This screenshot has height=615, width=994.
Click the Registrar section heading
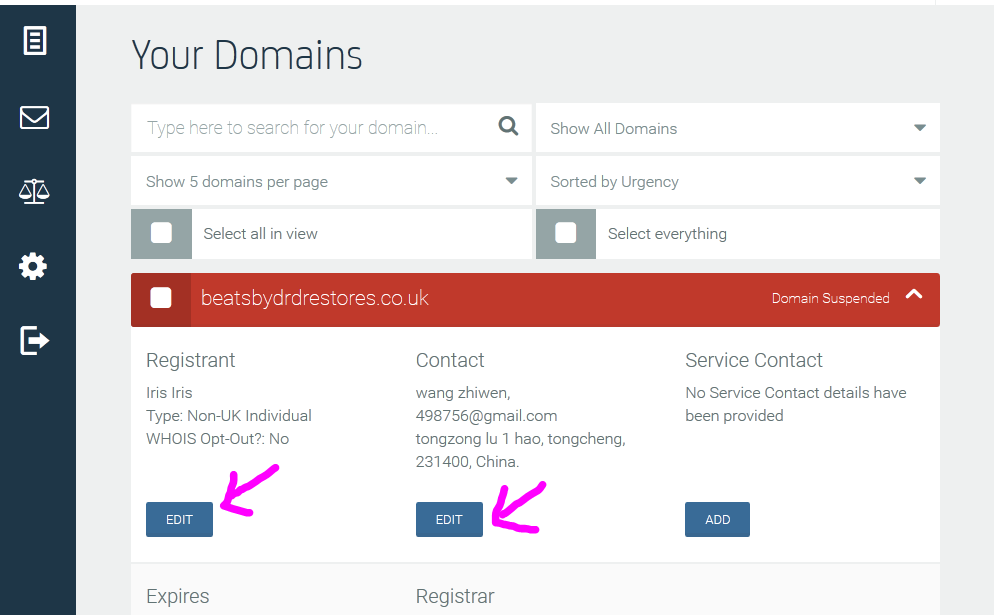455,596
